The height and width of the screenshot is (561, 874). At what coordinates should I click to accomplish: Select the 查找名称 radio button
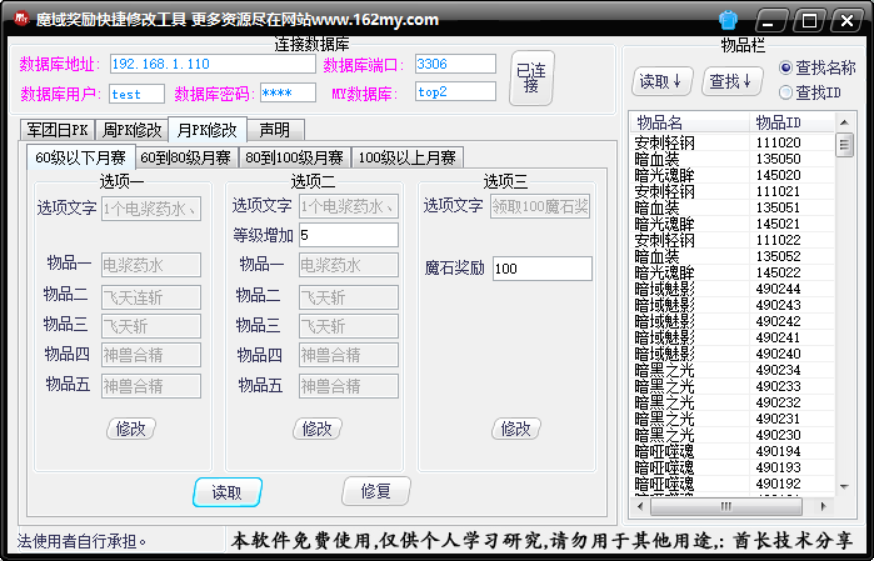click(786, 68)
